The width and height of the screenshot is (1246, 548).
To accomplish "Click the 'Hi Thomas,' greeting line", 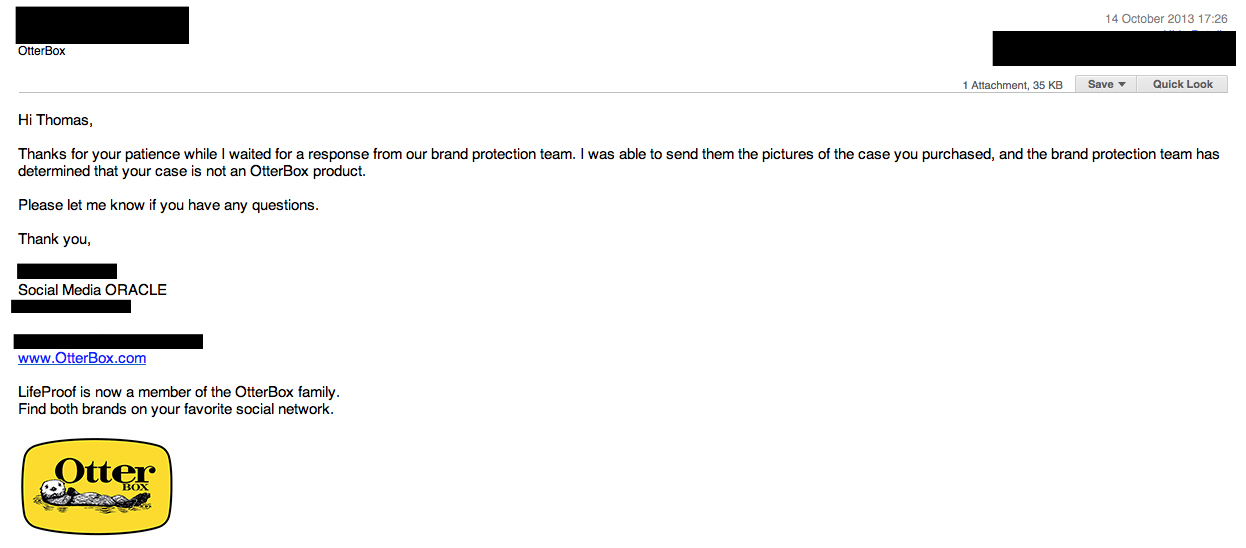I will (x=55, y=120).
